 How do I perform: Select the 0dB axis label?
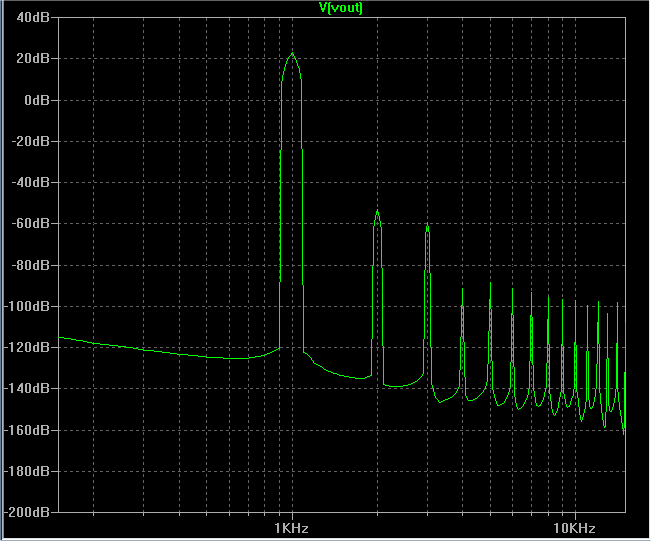[x=37, y=100]
